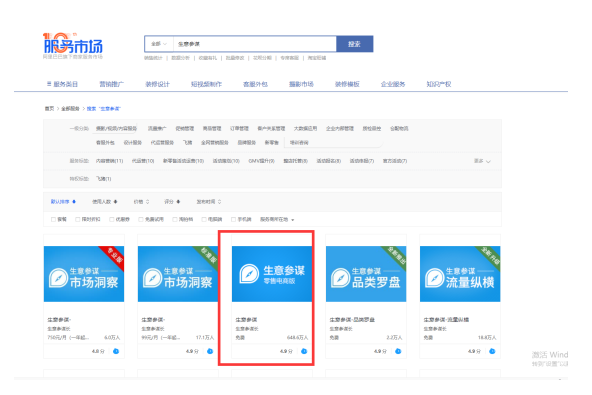The width and height of the screenshot is (592, 395).
Task: Open the 短视频制作 nav tab
Action: [206, 84]
